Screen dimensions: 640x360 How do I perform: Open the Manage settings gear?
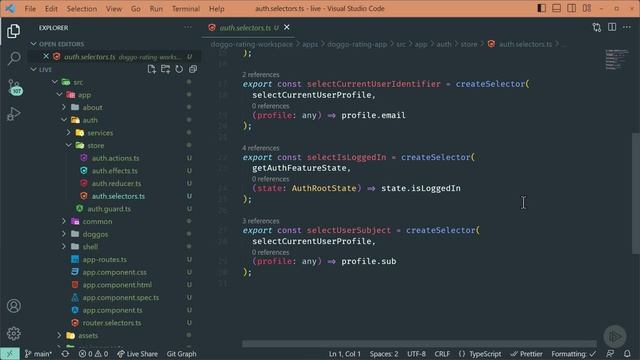click(x=13, y=333)
